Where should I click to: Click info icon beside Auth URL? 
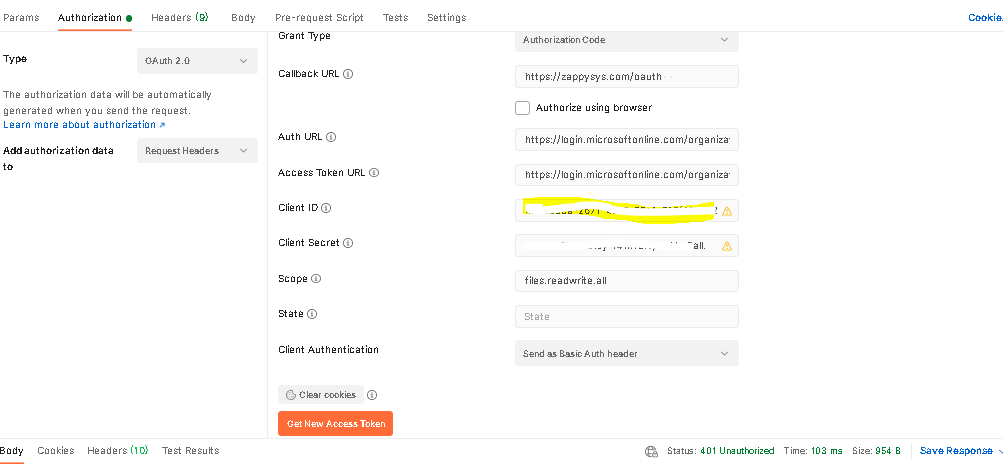pos(331,137)
